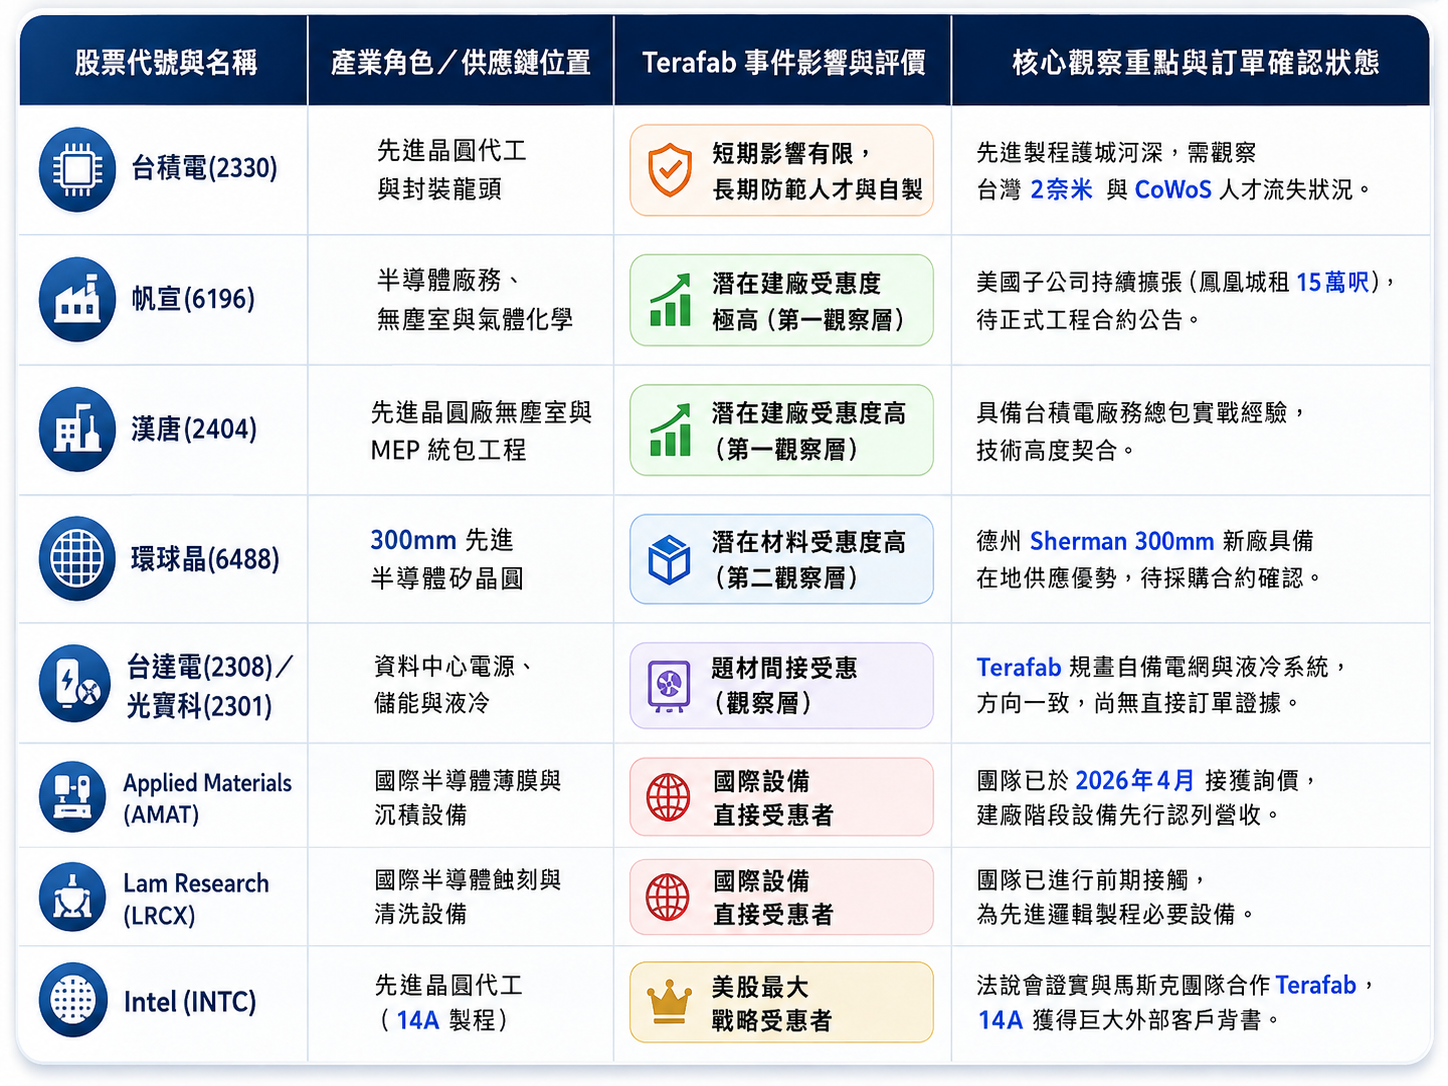Click the 股票代號與名稱 column header
The height and width of the screenshot is (1086, 1448).
pyautogui.click(x=166, y=63)
